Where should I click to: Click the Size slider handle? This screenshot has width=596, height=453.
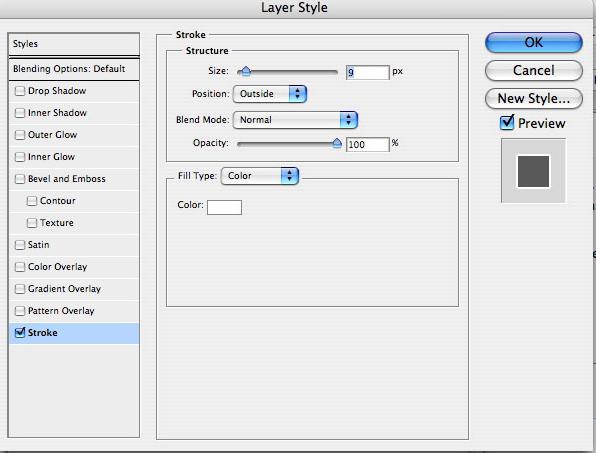pos(246,71)
